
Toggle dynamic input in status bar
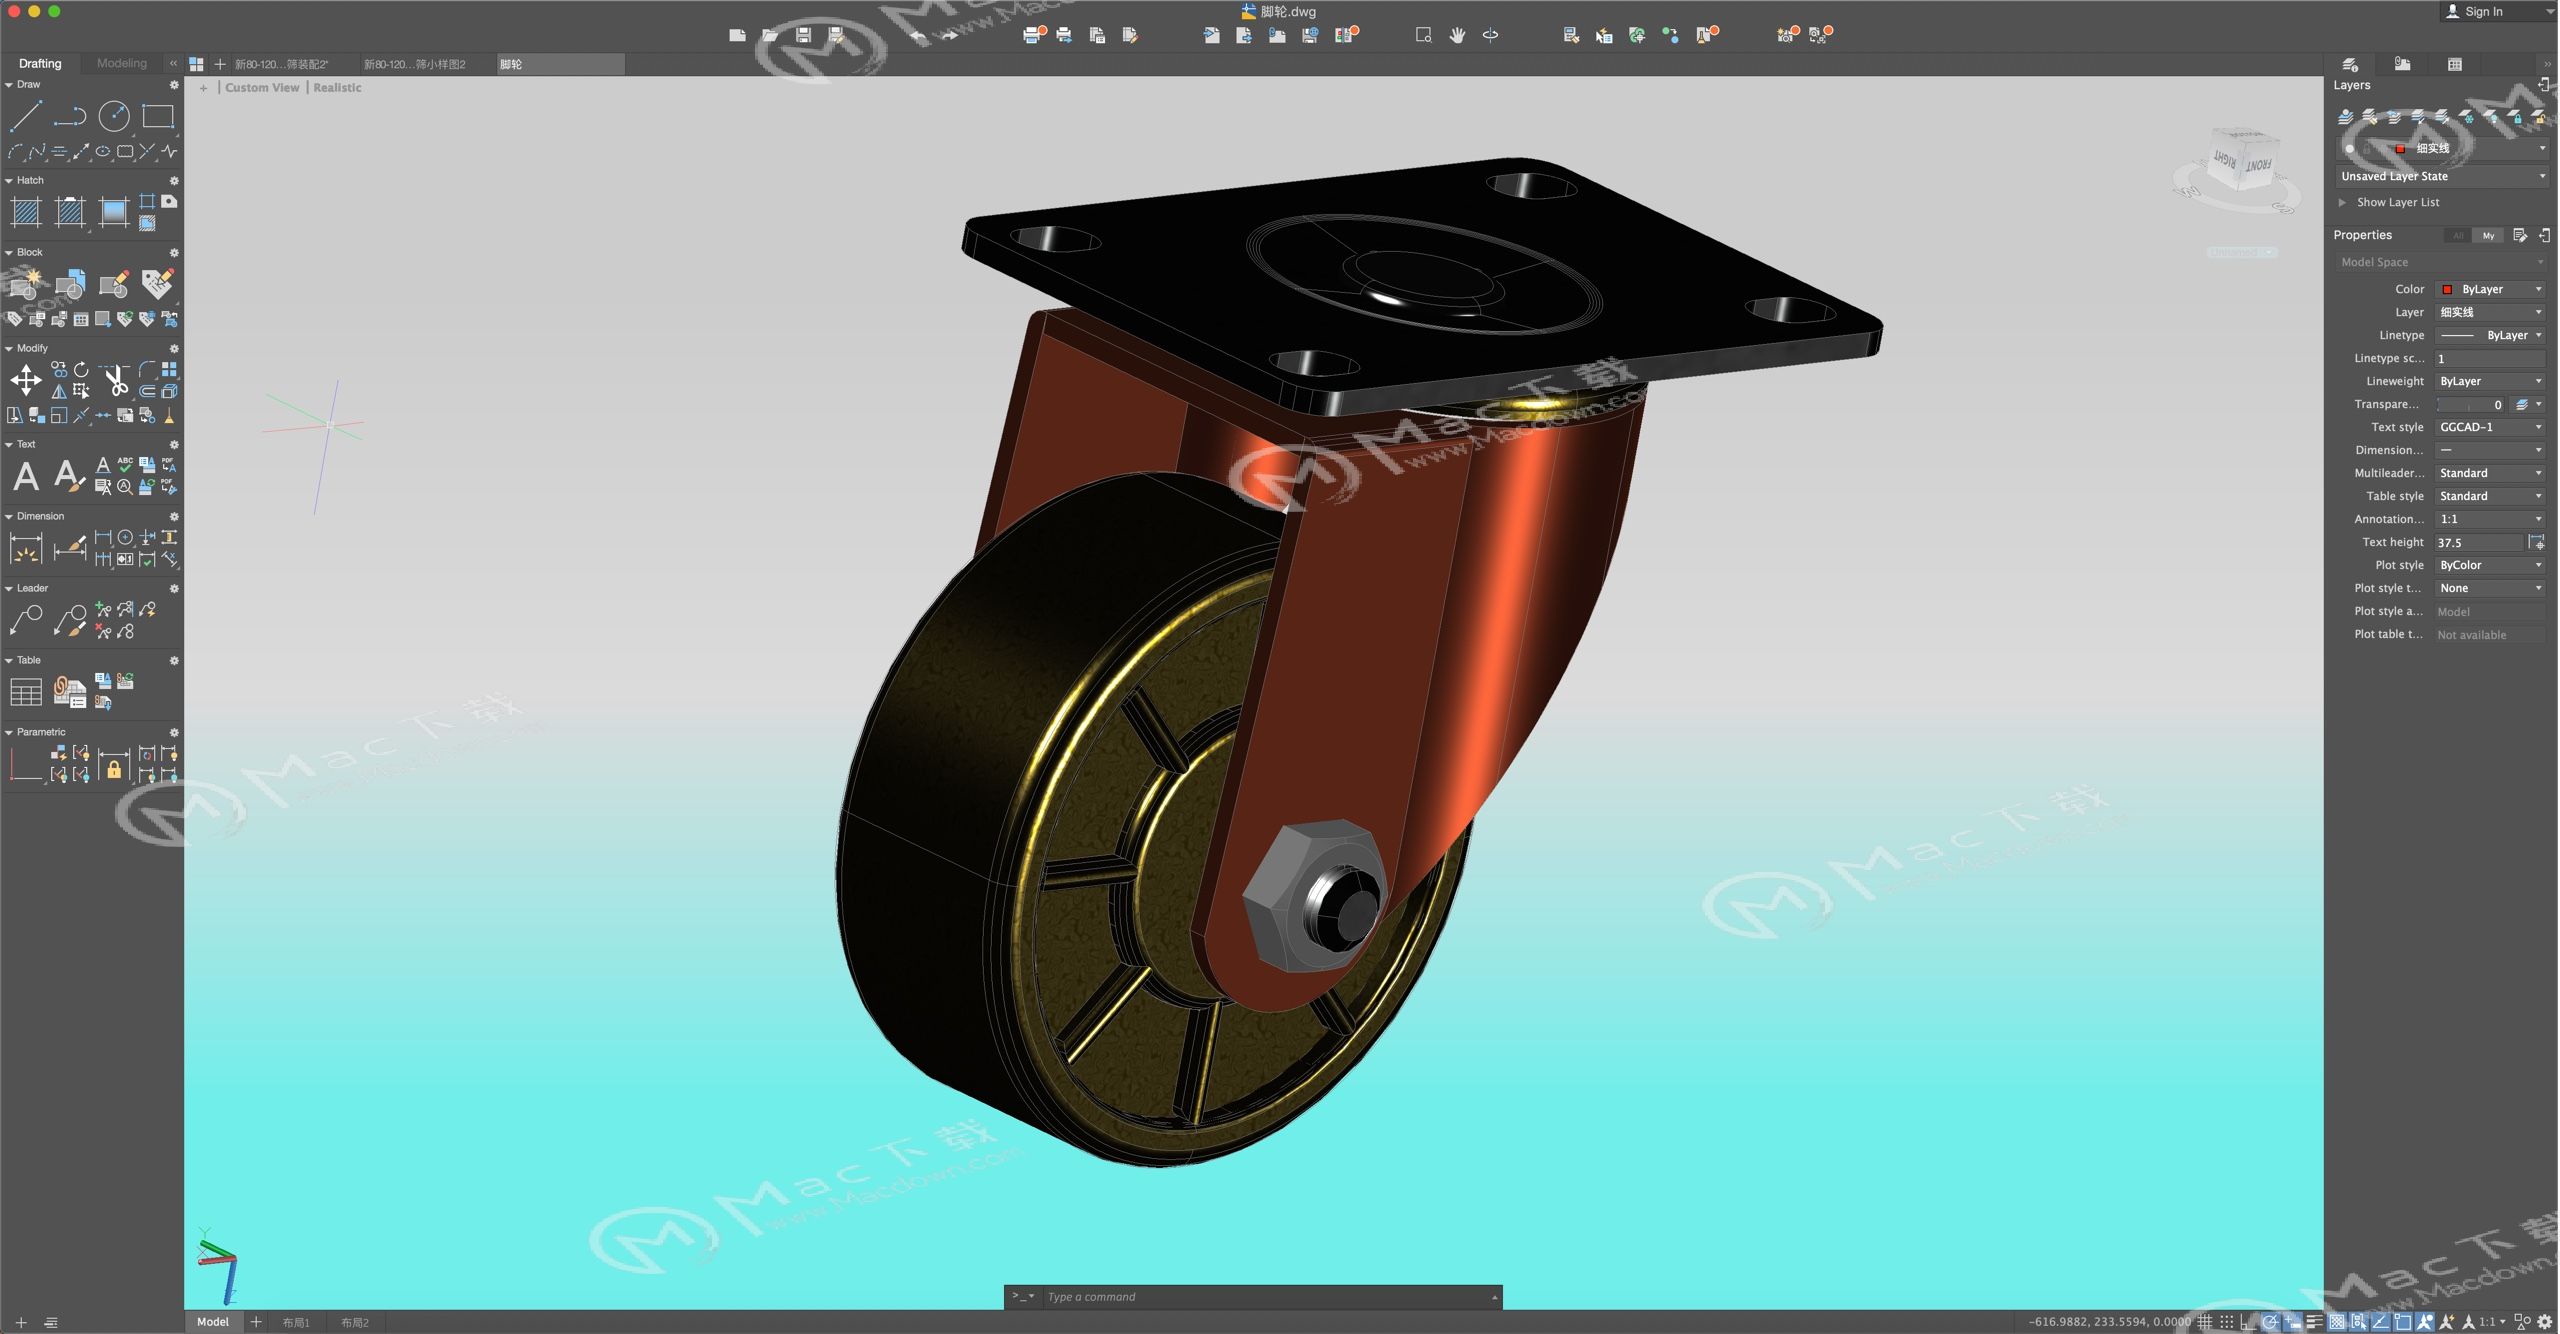coord(2292,1322)
